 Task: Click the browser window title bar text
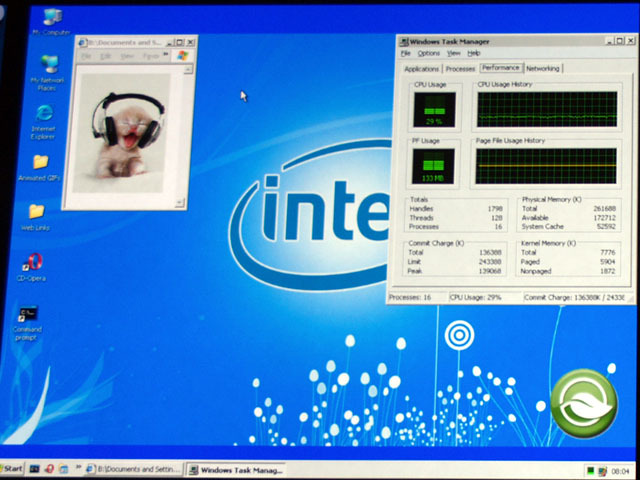(x=125, y=42)
